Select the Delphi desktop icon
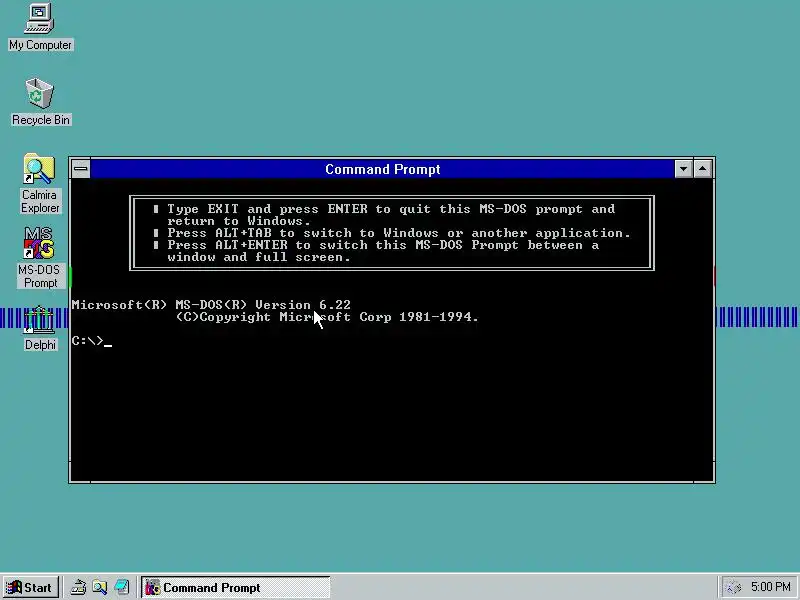Image resolution: width=800 pixels, height=600 pixels. pyautogui.click(x=40, y=329)
